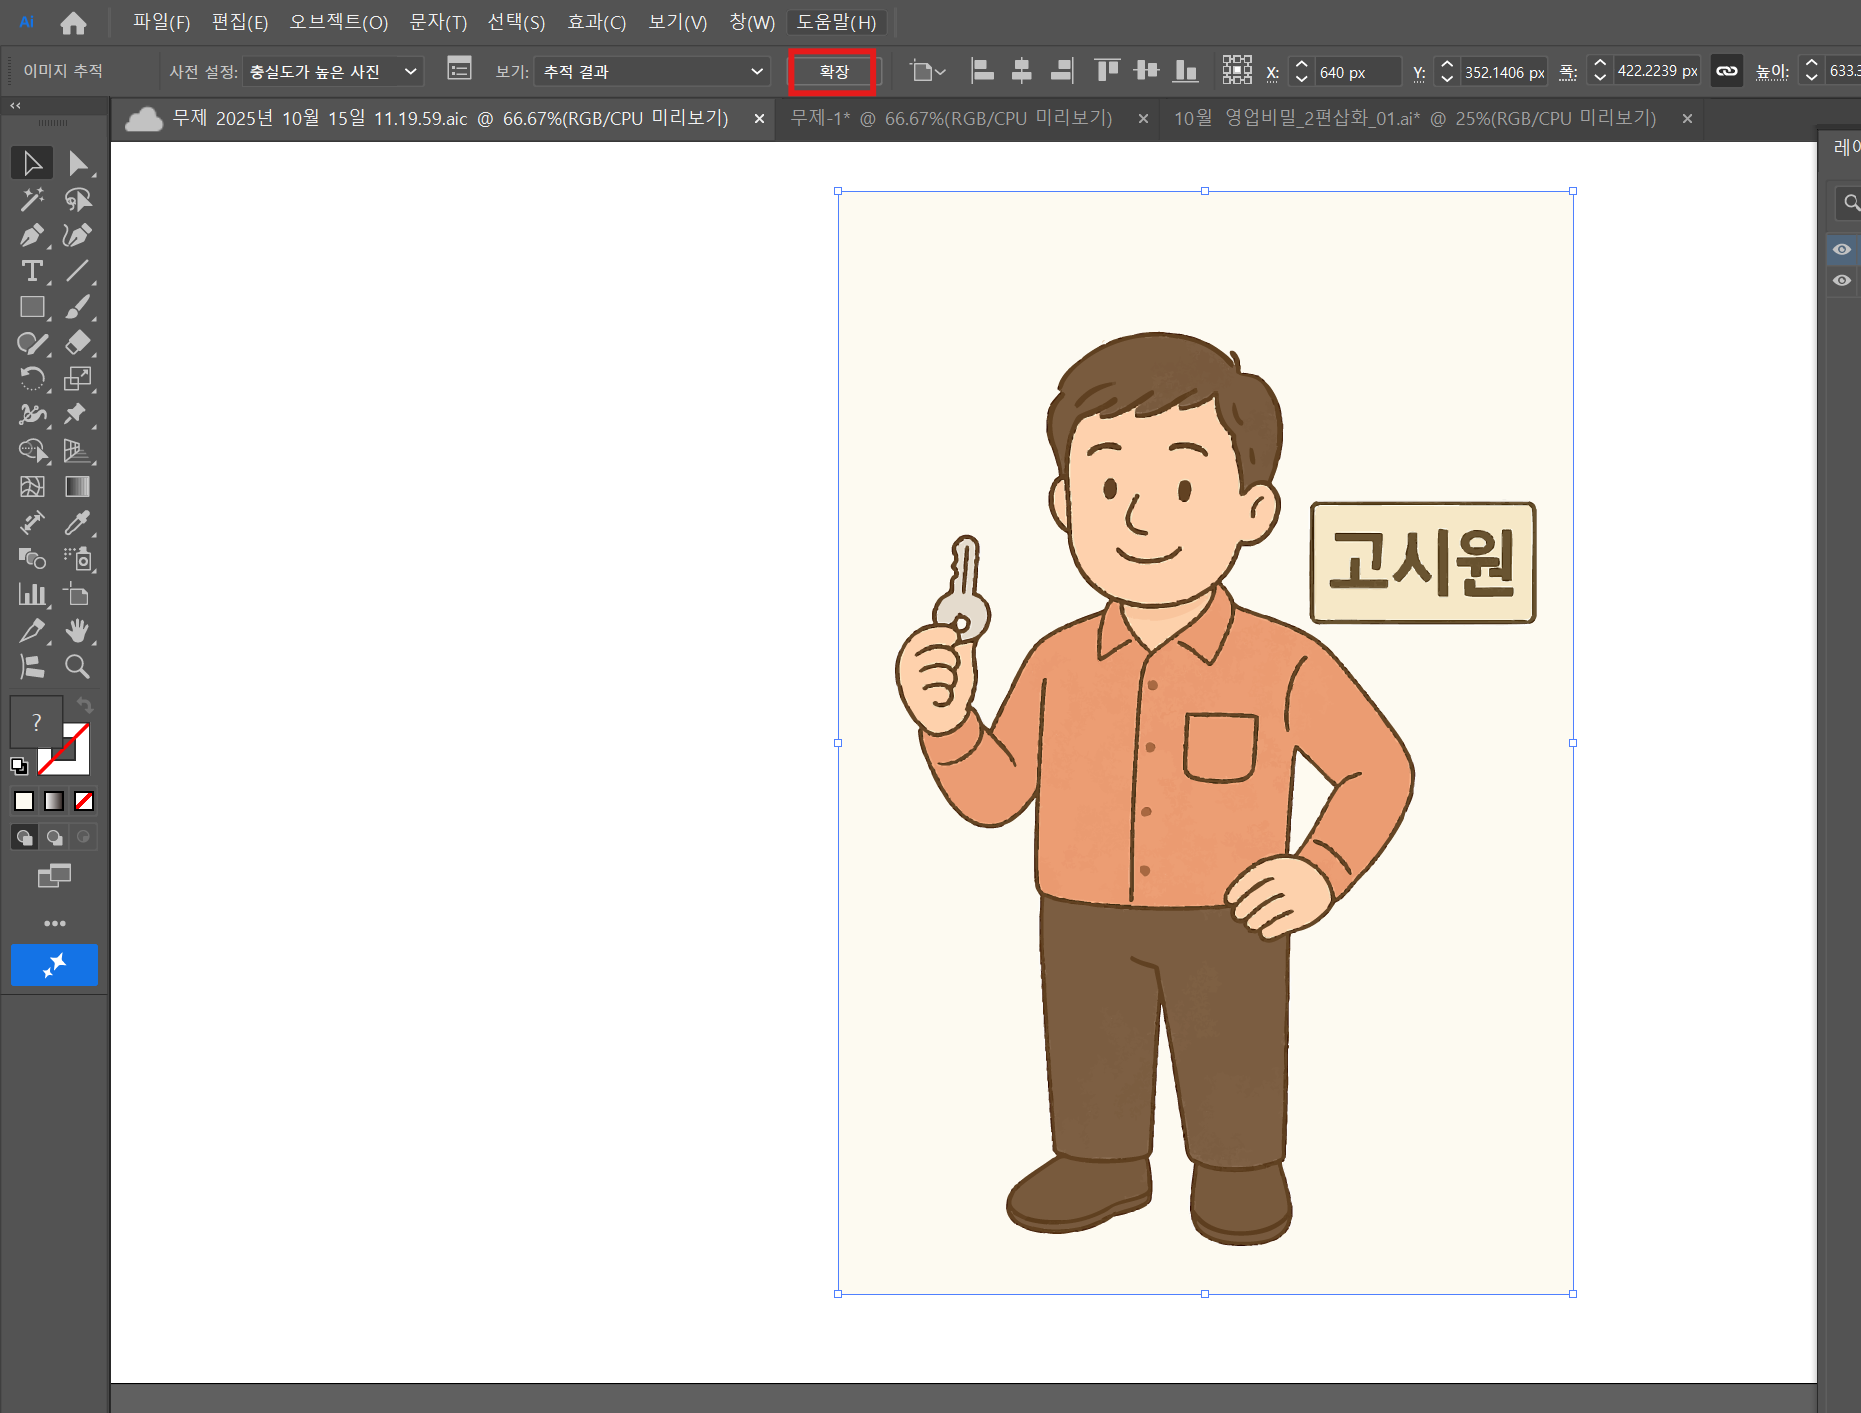
Task: Increase the Y position stepper
Action: click(1446, 64)
